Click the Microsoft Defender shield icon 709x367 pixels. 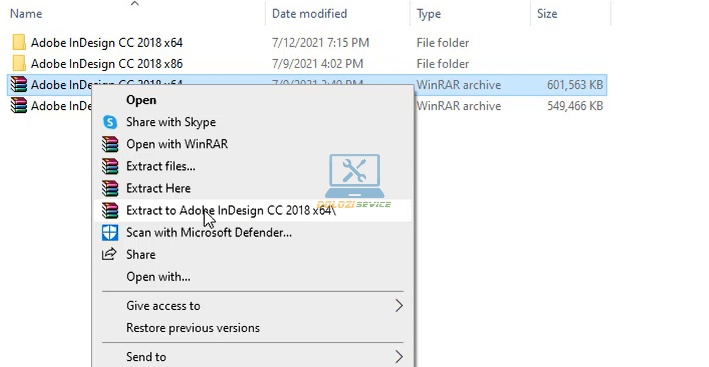(x=110, y=232)
